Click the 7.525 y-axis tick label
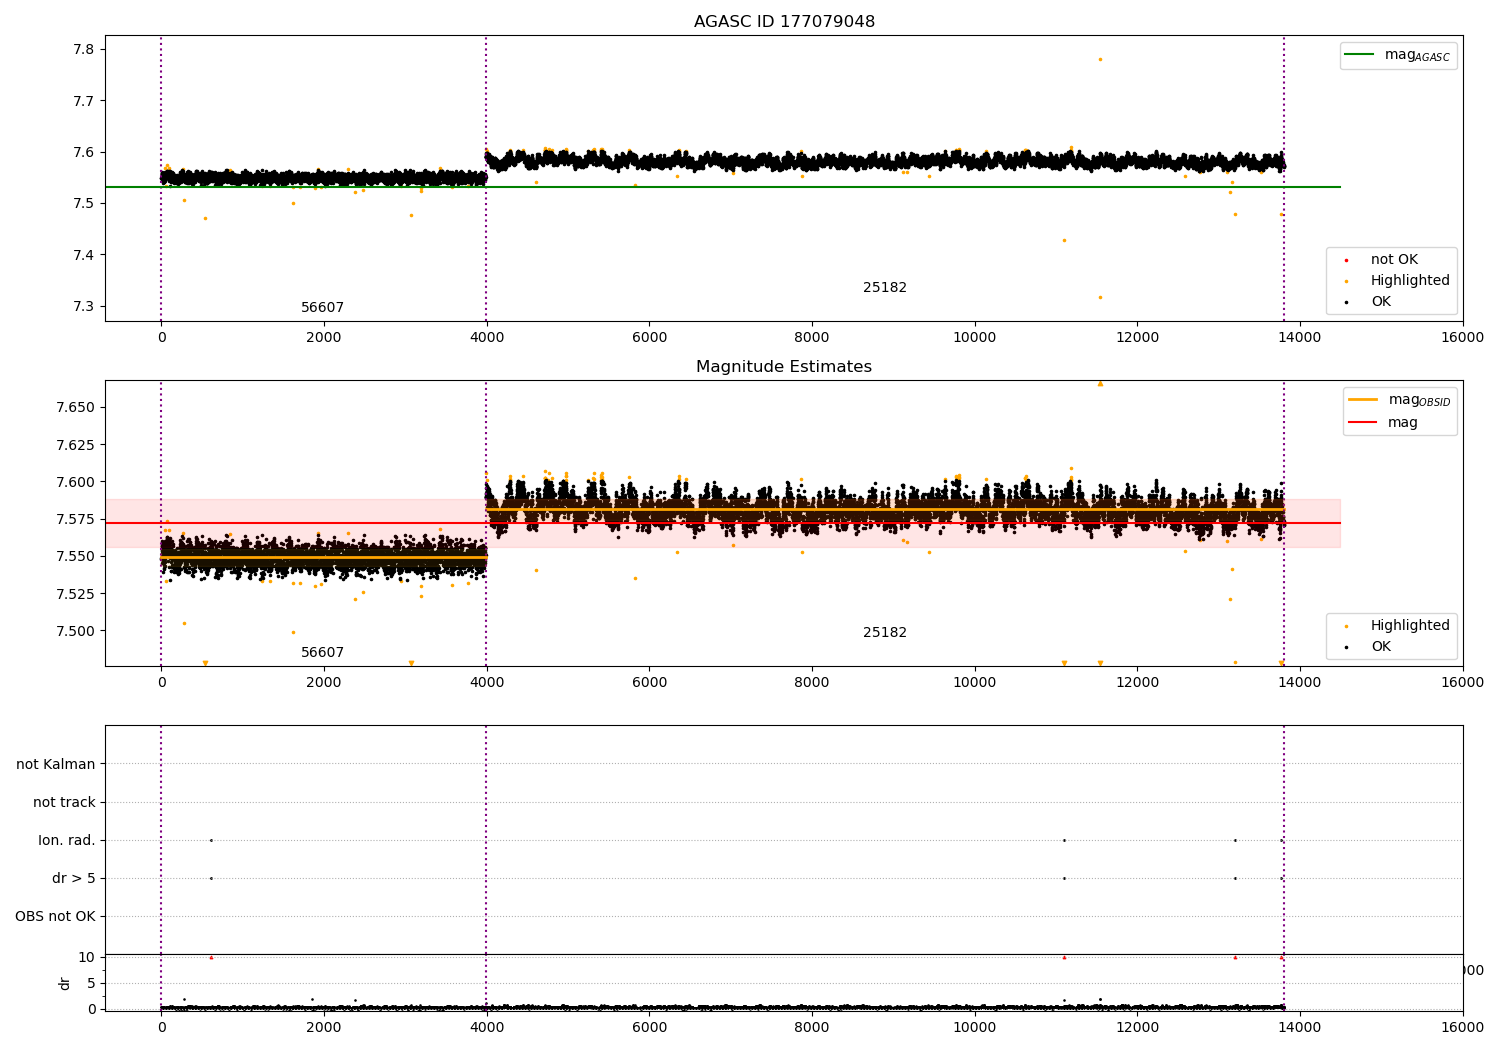Viewport: 1500px width, 1050px height. click(x=75, y=594)
